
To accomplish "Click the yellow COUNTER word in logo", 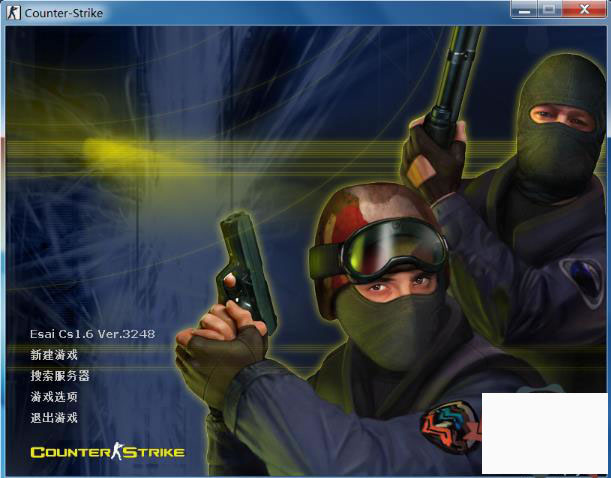I will [x=70, y=452].
